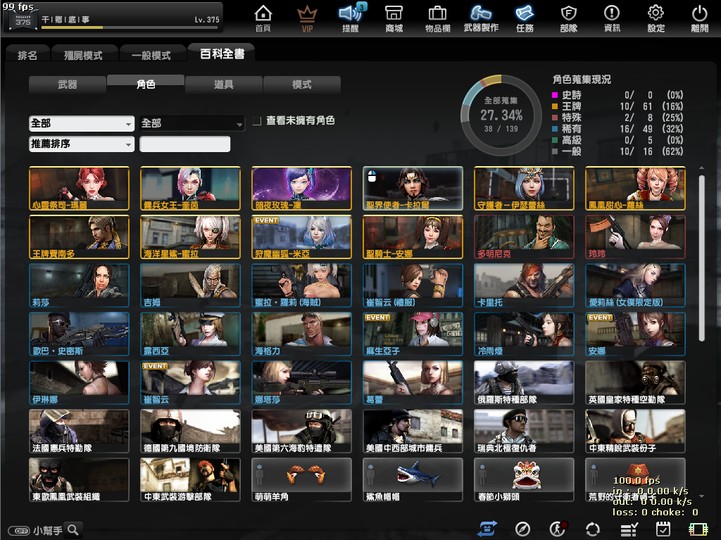This screenshot has height=540, width=721.
Task: Click the calendar check icon at bottom
Action: (x=663, y=529)
